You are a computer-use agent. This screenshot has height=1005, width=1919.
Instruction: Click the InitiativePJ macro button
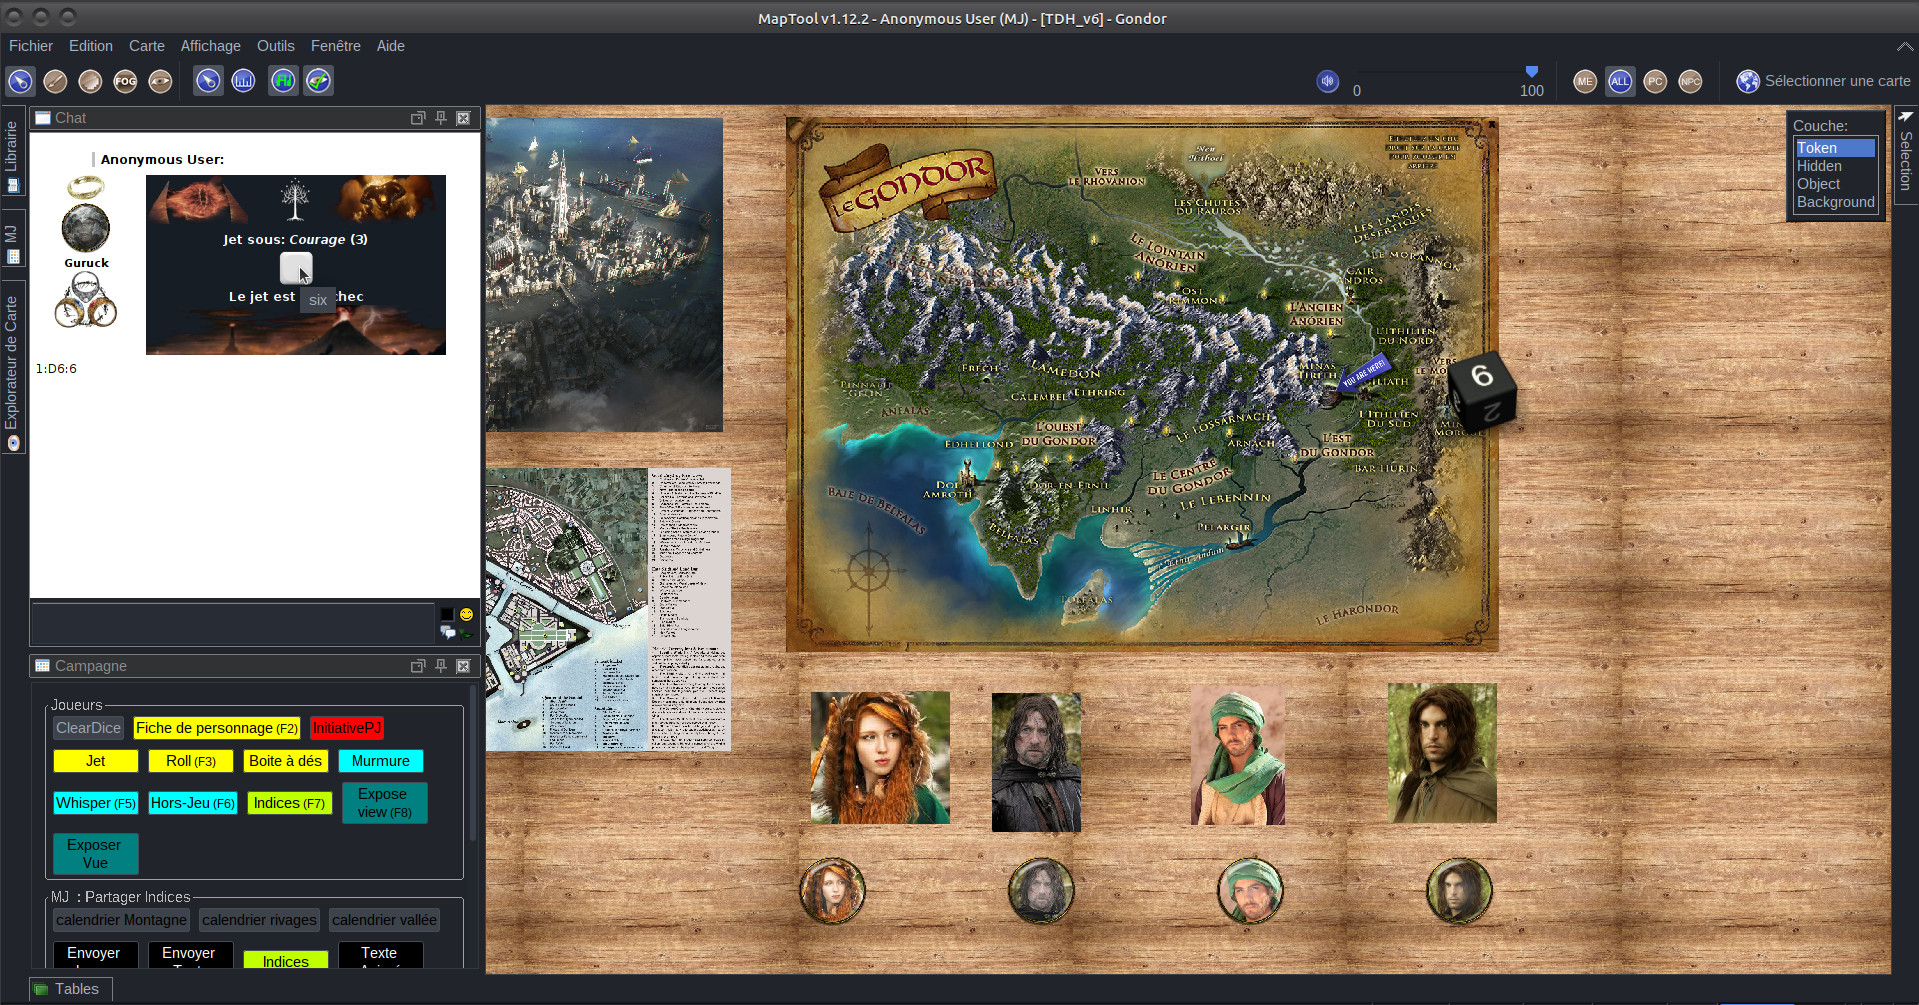[346, 728]
